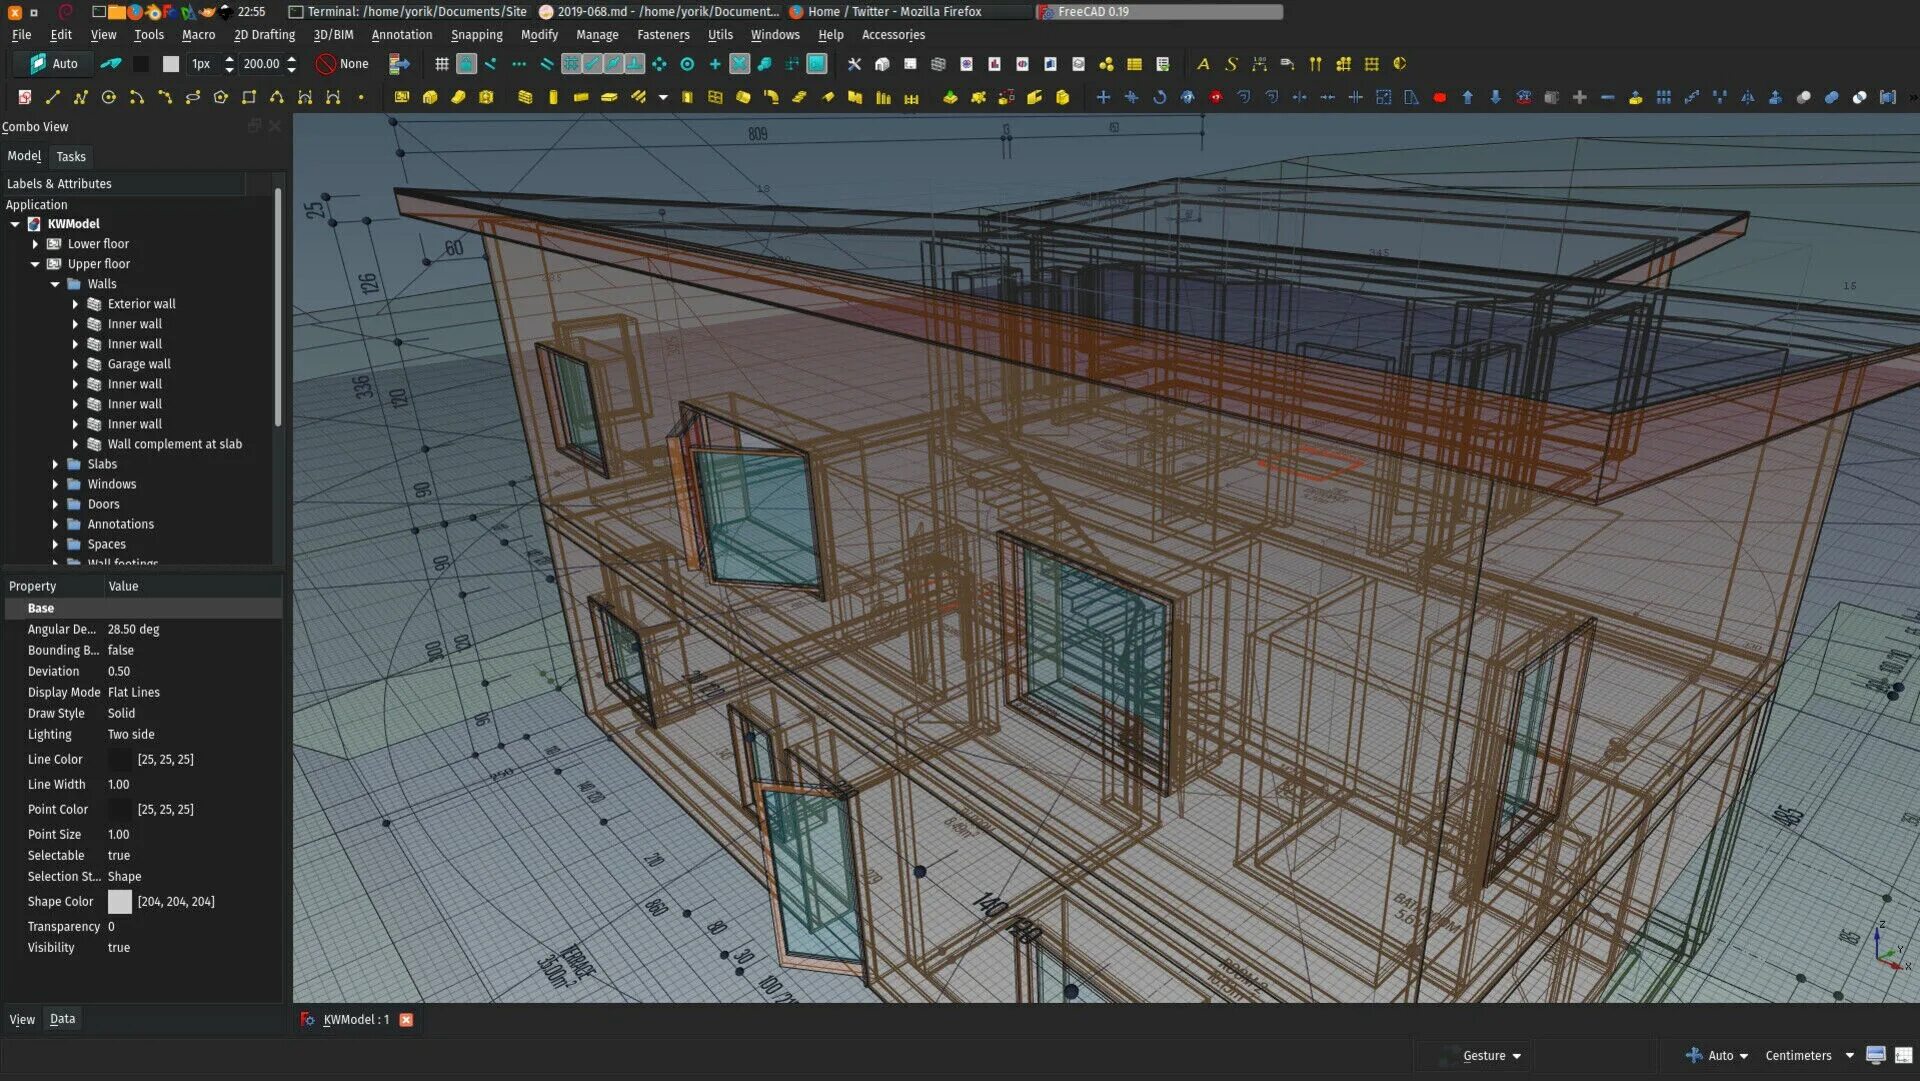The height and width of the screenshot is (1081, 1920).
Task: Select the Draft Line tool
Action: (x=53, y=97)
